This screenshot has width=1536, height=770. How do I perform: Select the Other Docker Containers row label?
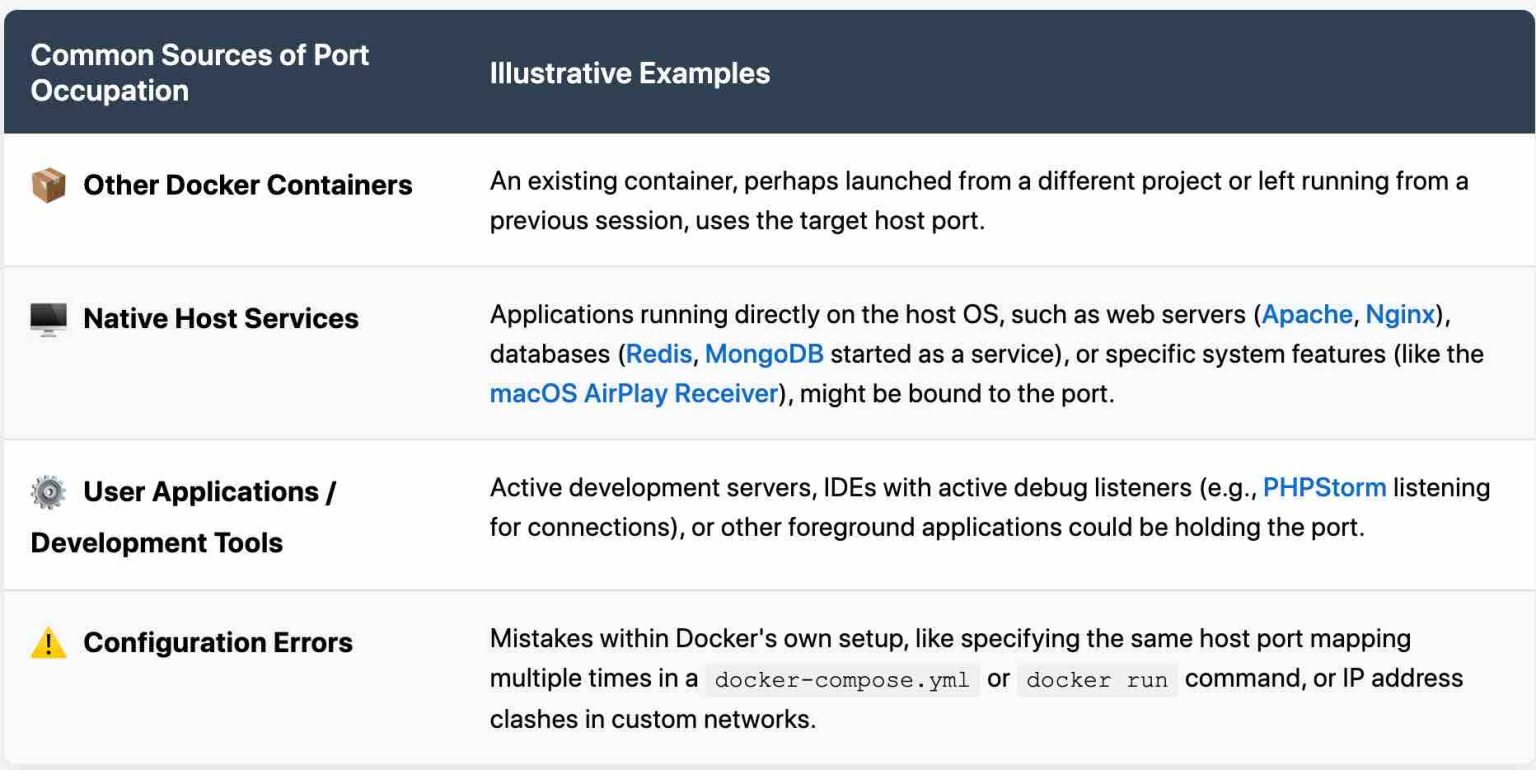pos(246,184)
